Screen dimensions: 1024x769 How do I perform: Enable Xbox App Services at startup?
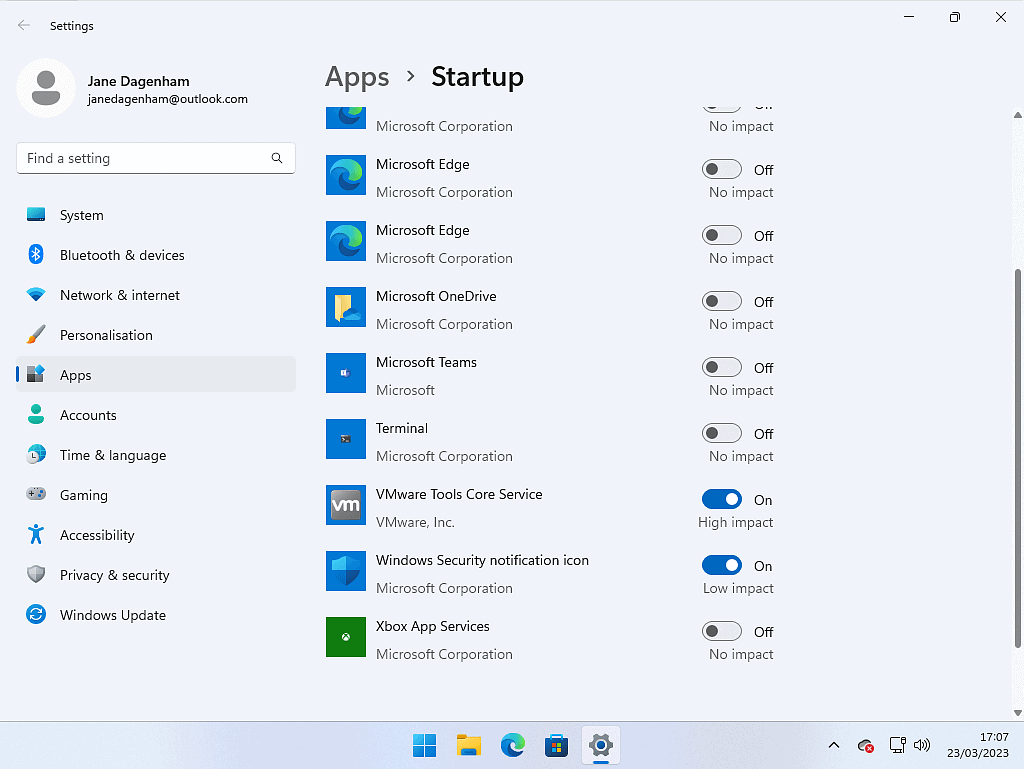tap(722, 632)
